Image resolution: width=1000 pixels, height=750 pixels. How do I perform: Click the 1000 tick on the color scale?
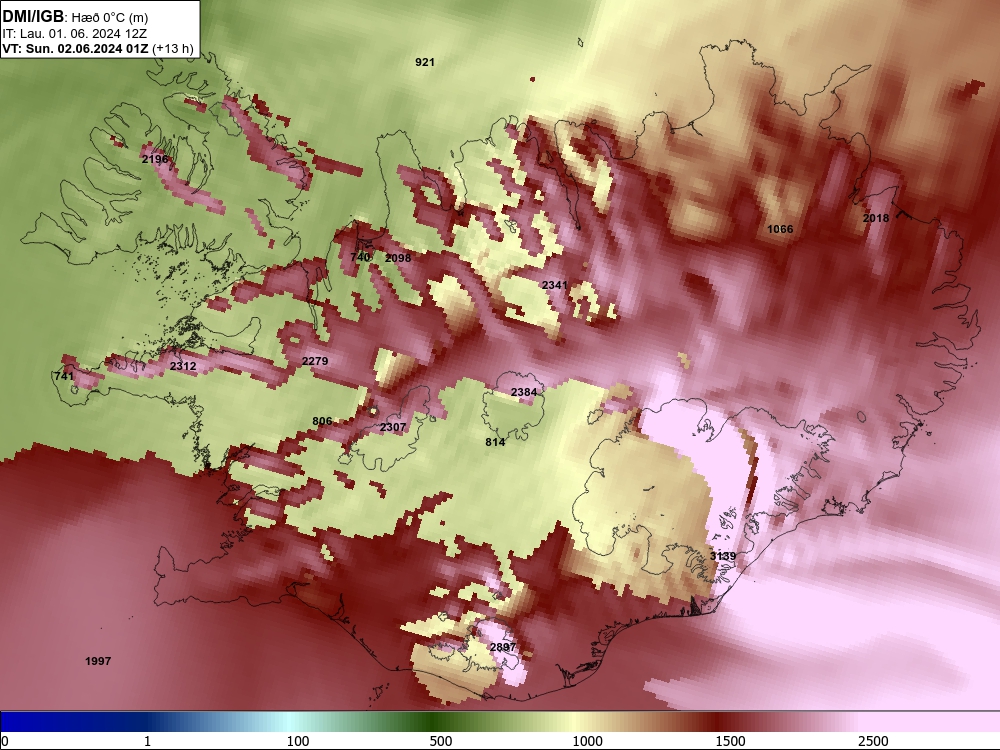(587, 741)
